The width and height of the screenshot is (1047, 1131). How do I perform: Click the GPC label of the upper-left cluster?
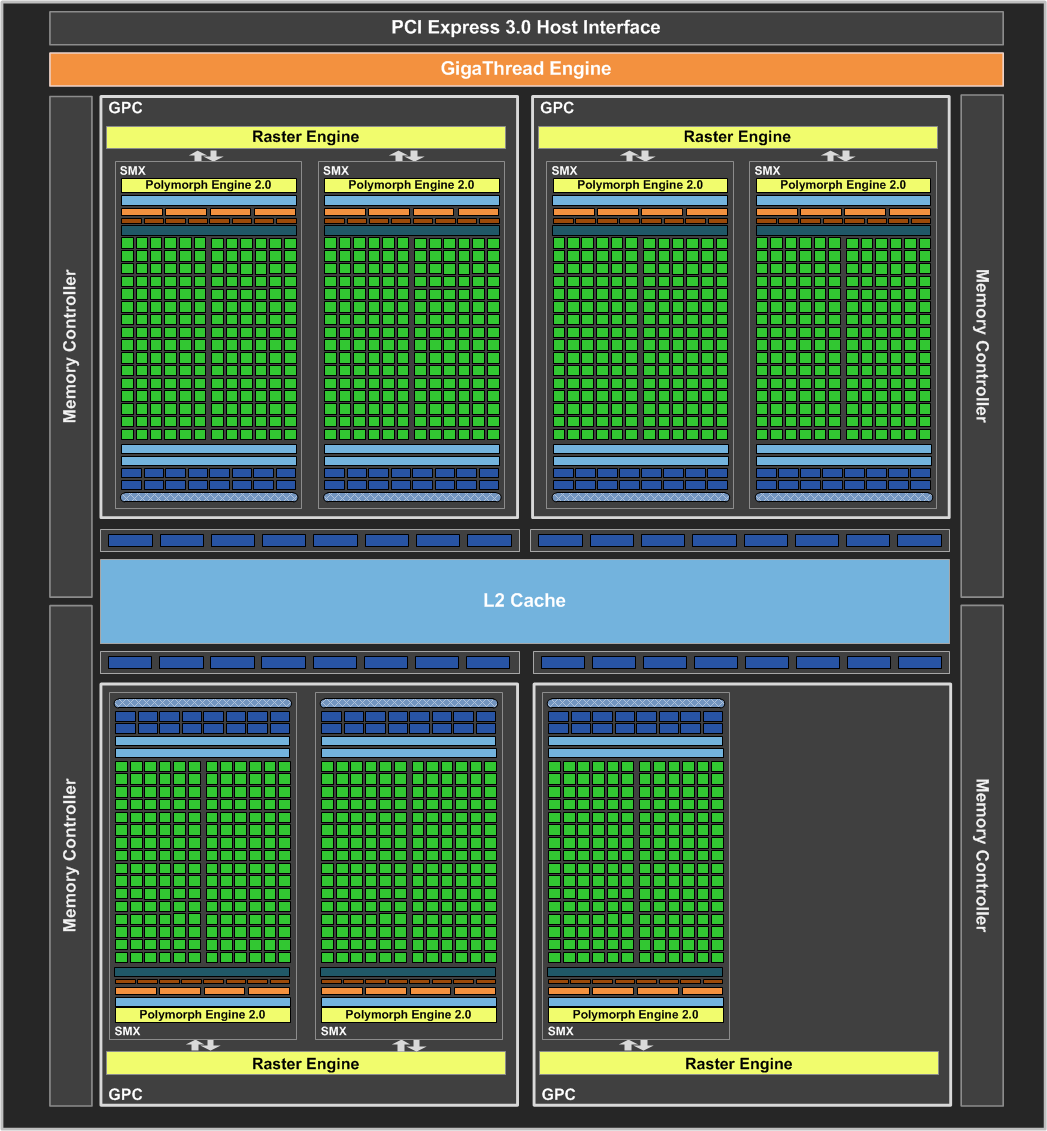(x=125, y=108)
